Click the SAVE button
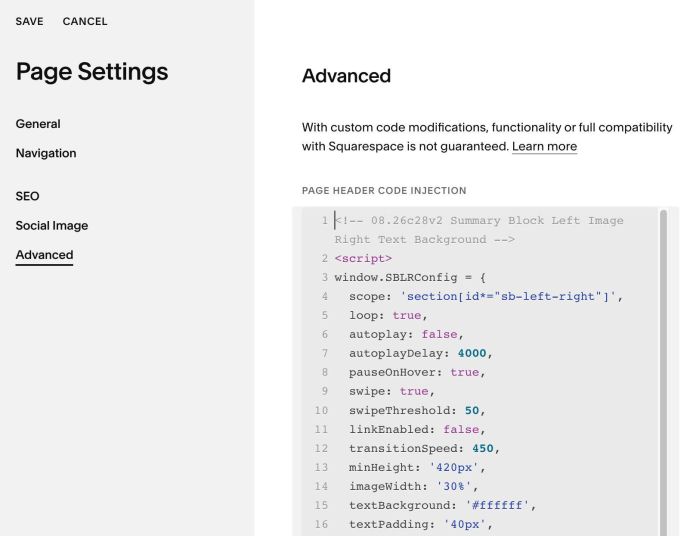Image resolution: width=700 pixels, height=536 pixels. 29,21
